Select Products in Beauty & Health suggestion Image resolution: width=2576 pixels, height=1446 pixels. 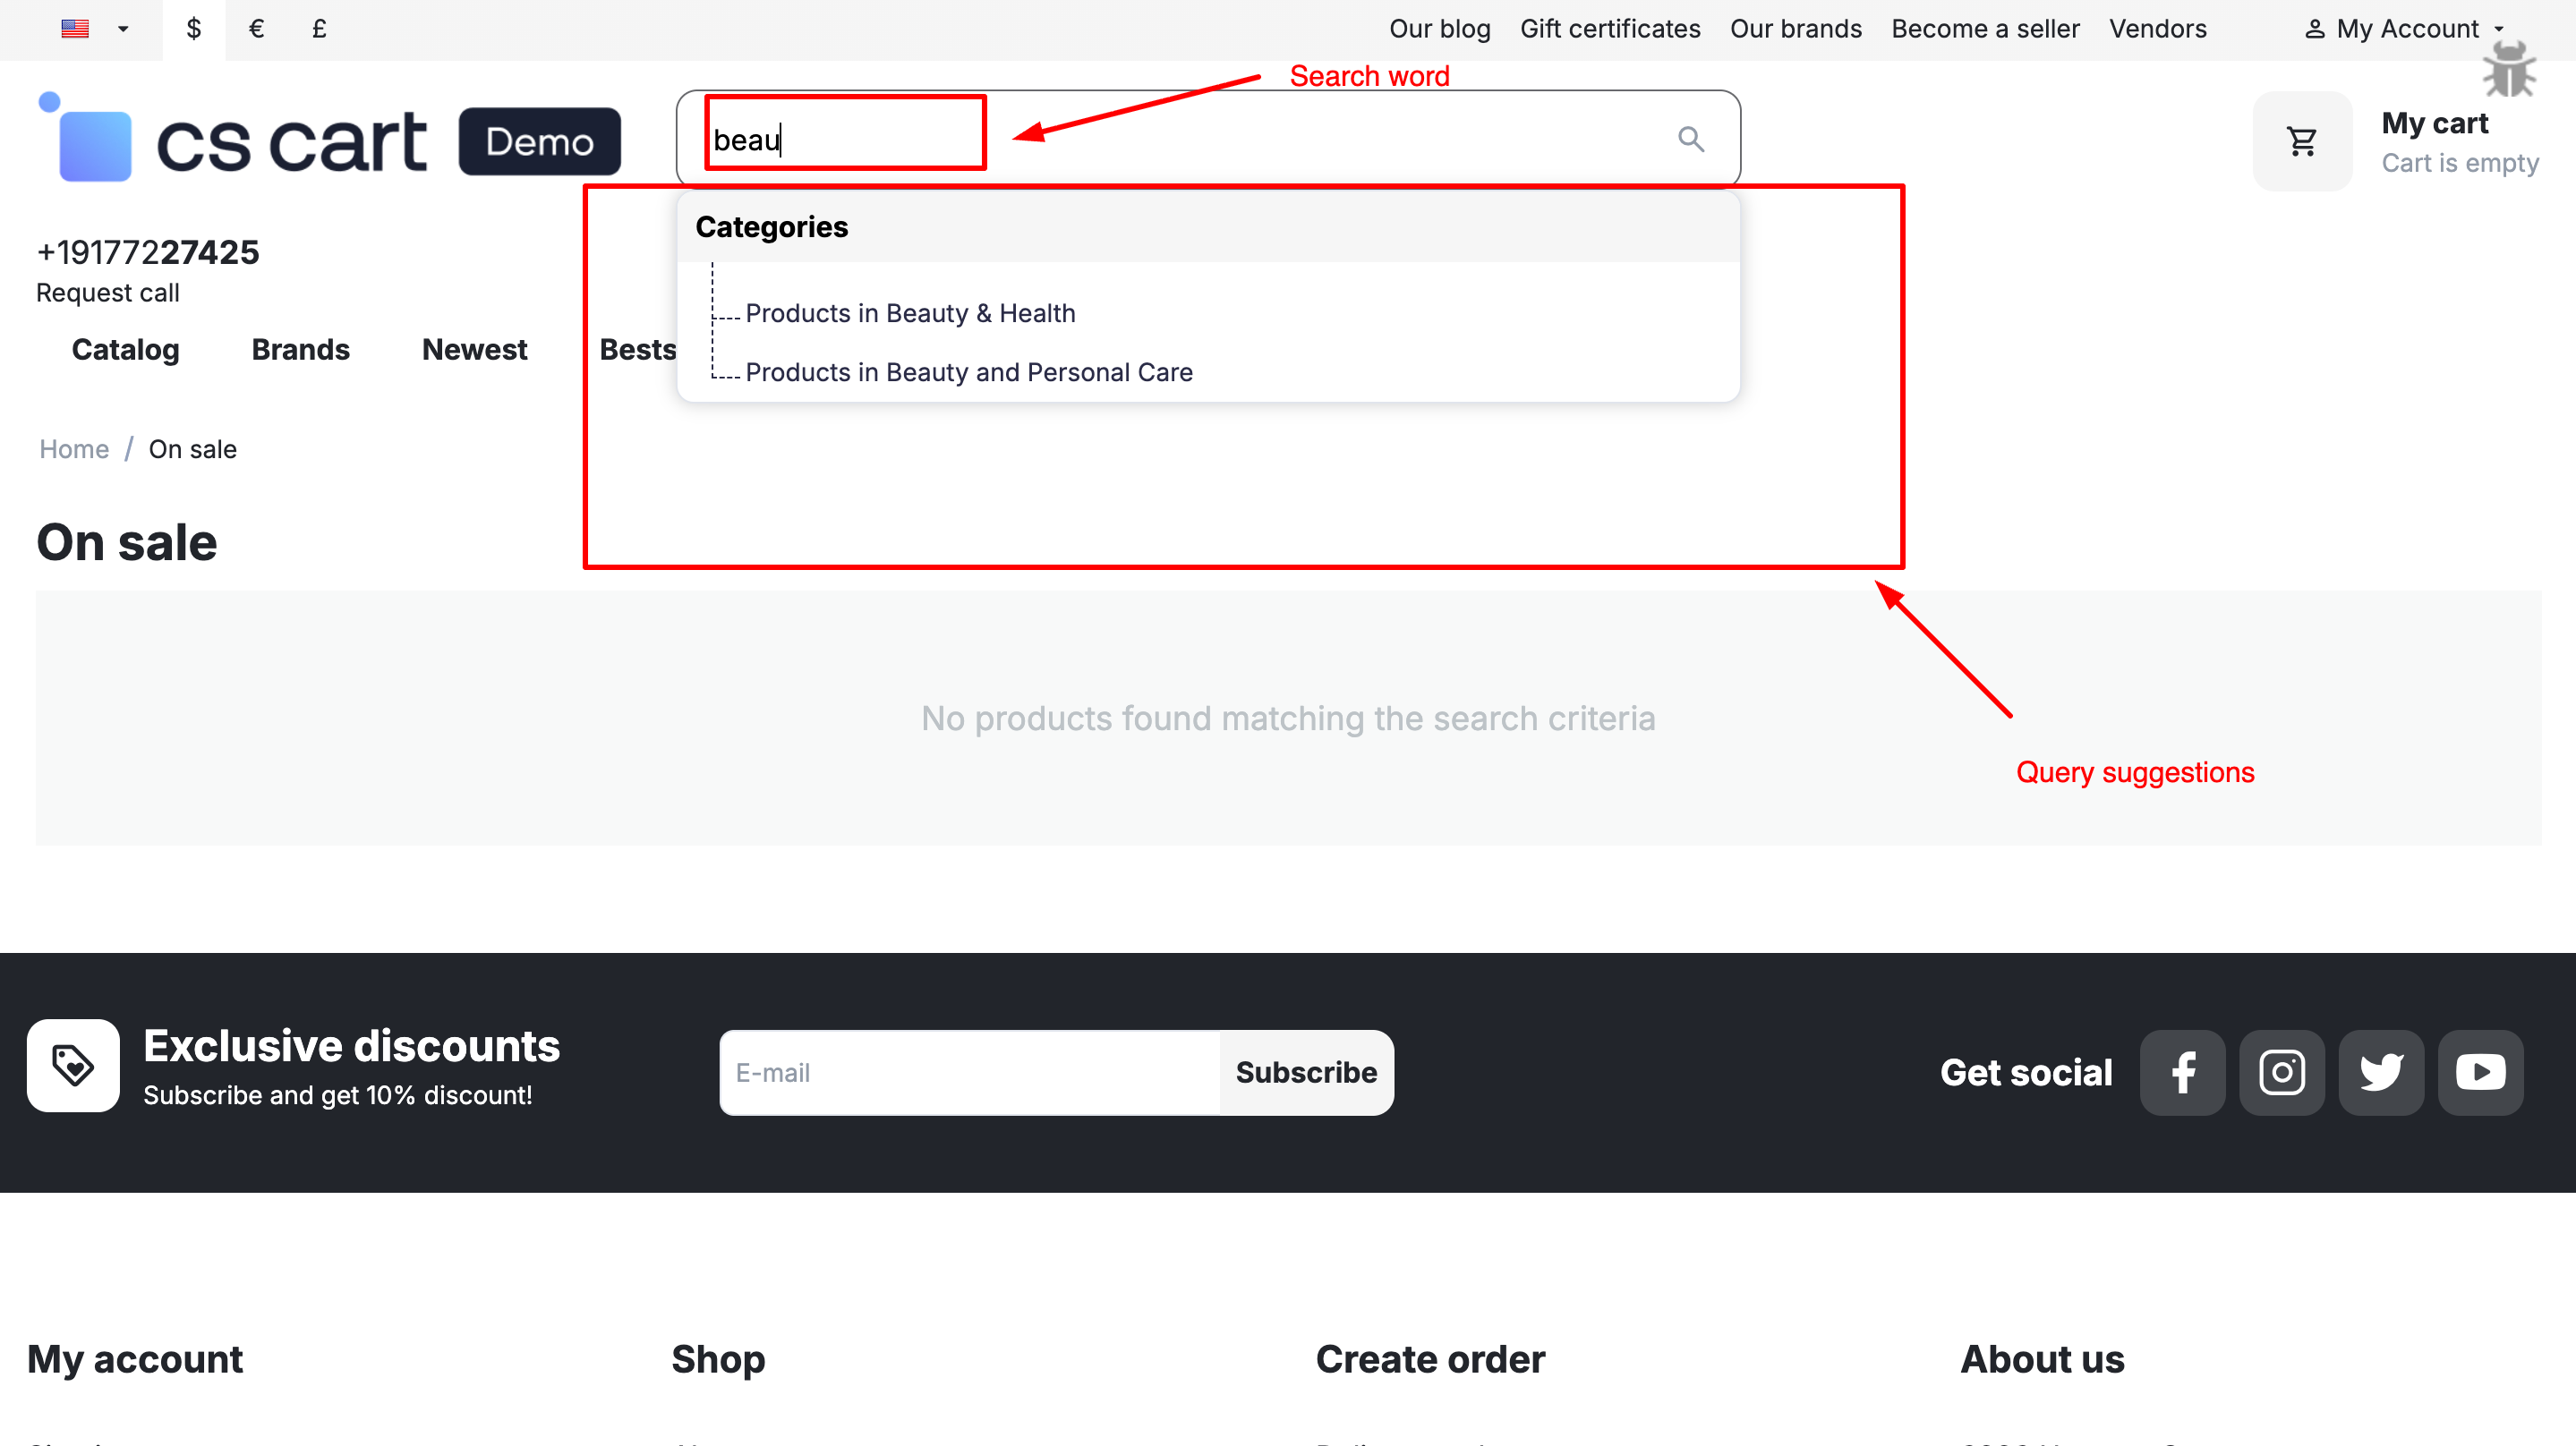[x=910, y=313]
